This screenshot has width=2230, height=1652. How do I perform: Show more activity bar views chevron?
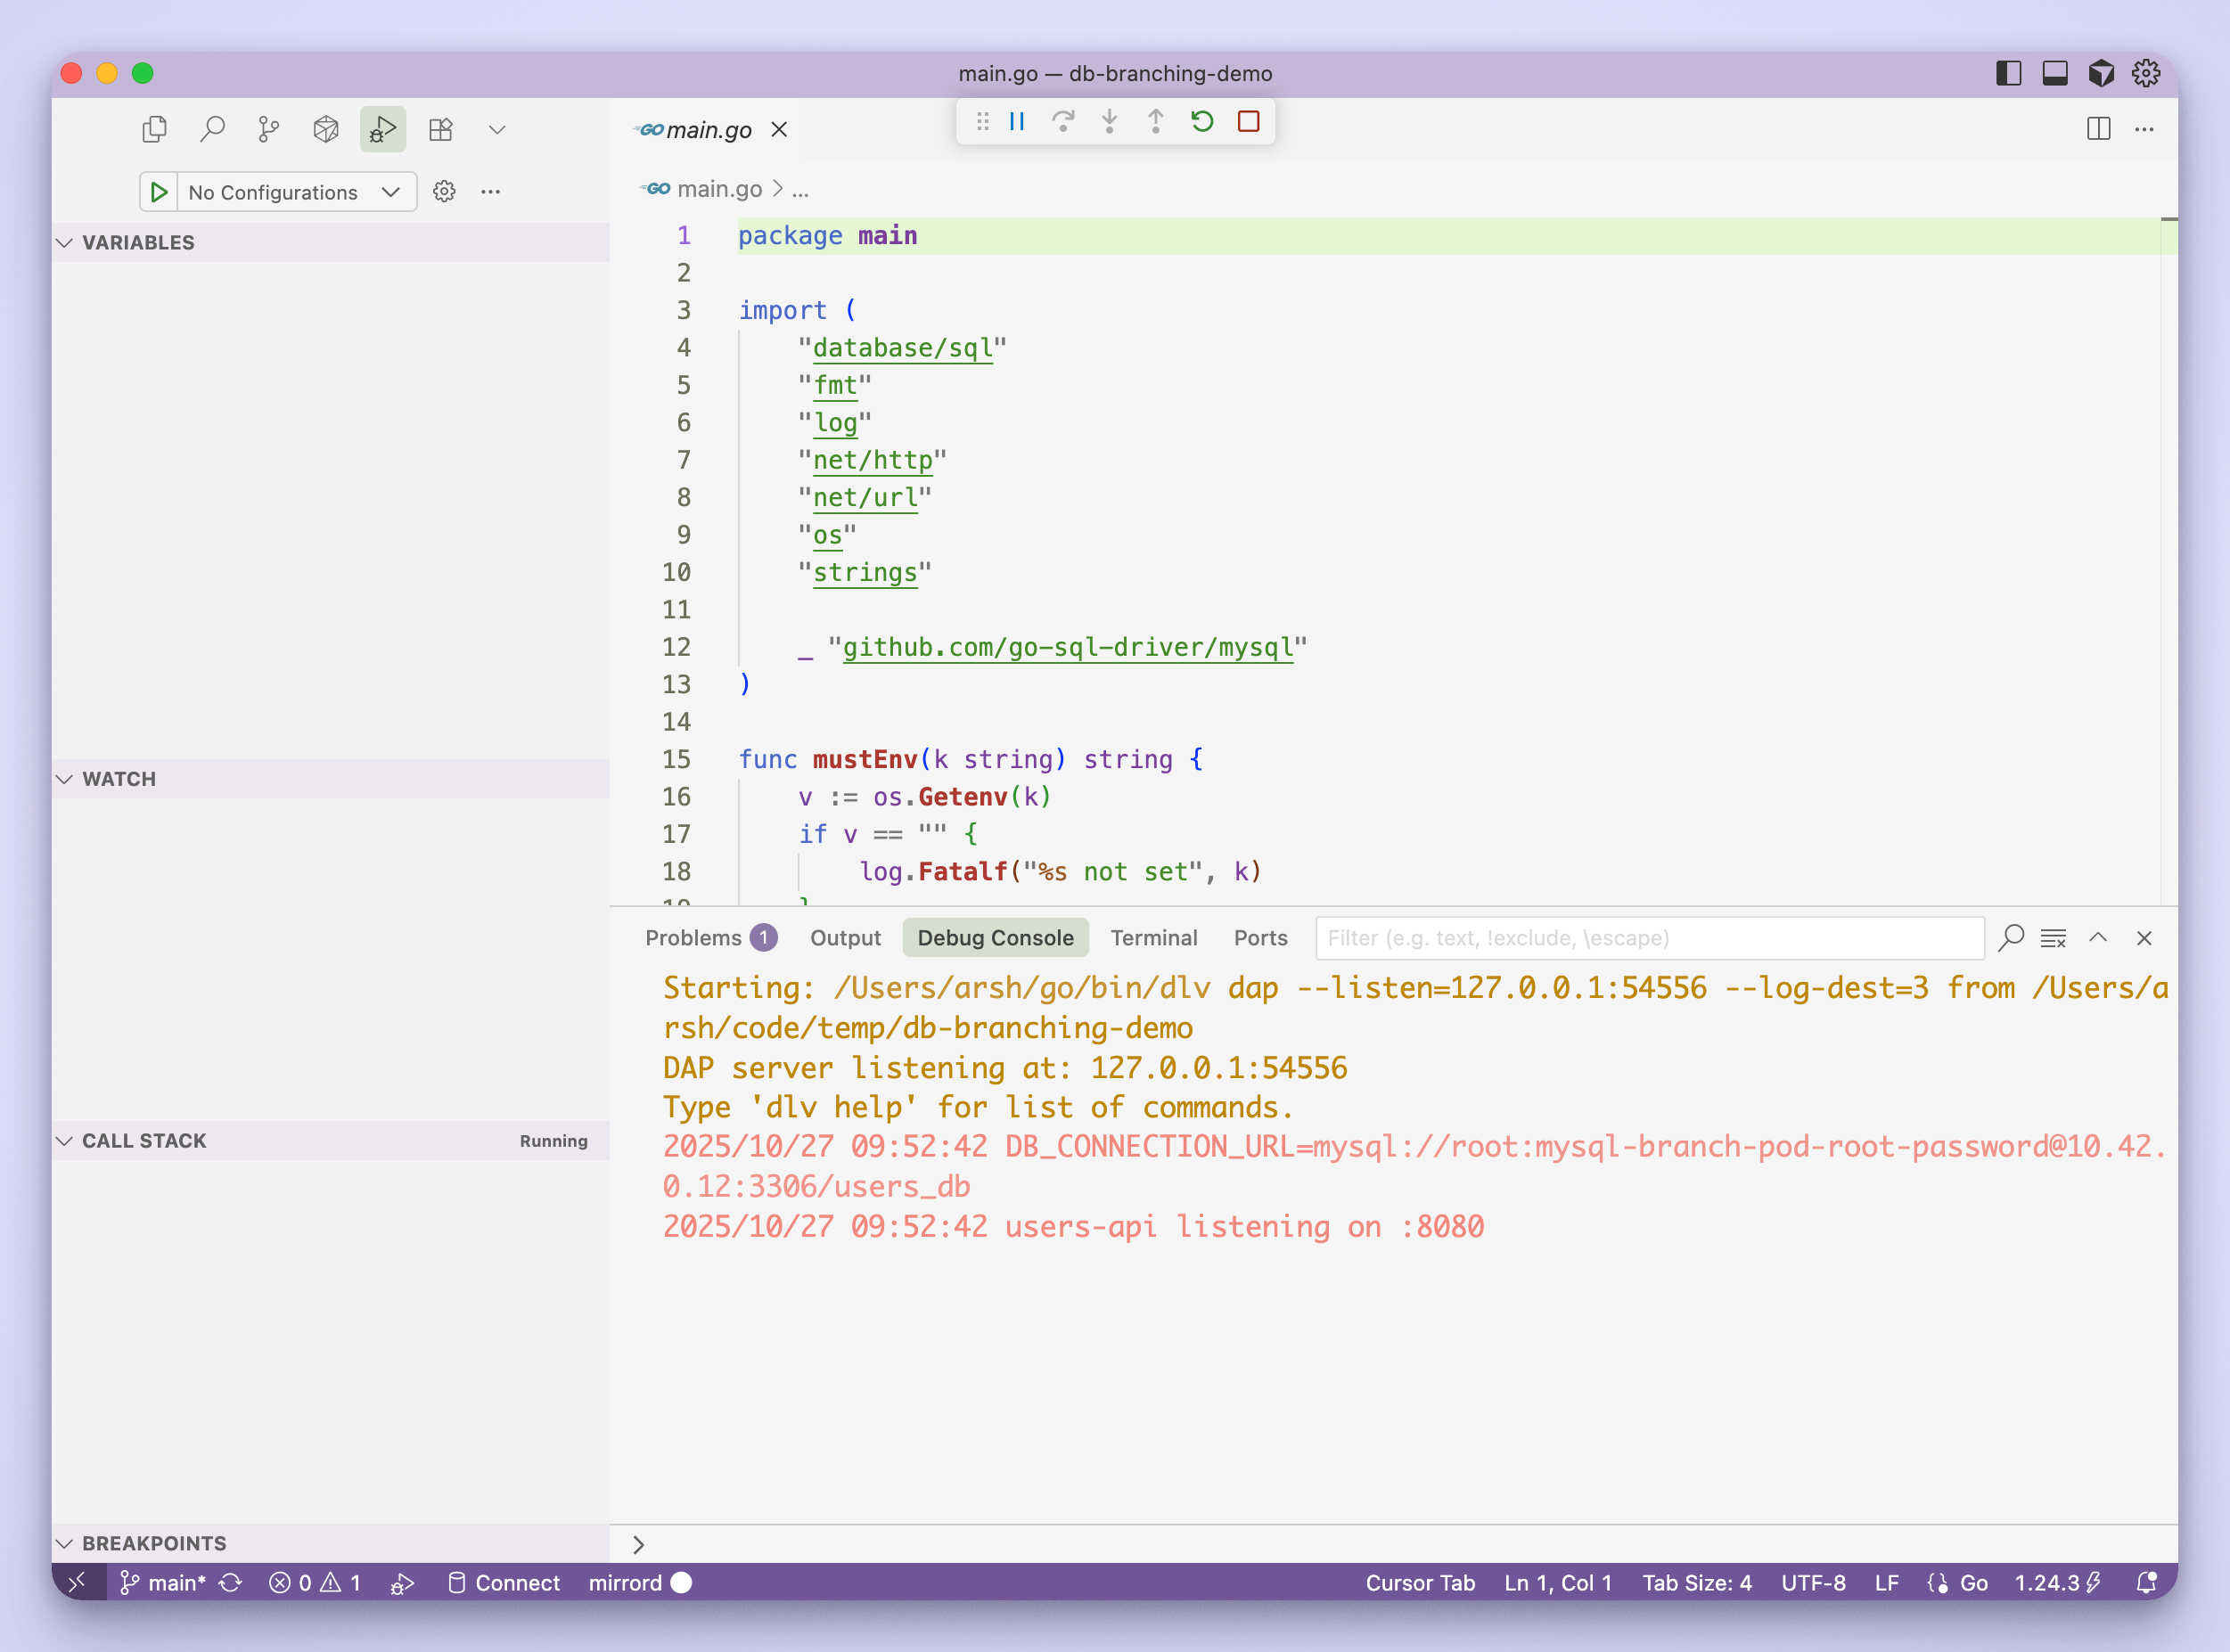(497, 129)
